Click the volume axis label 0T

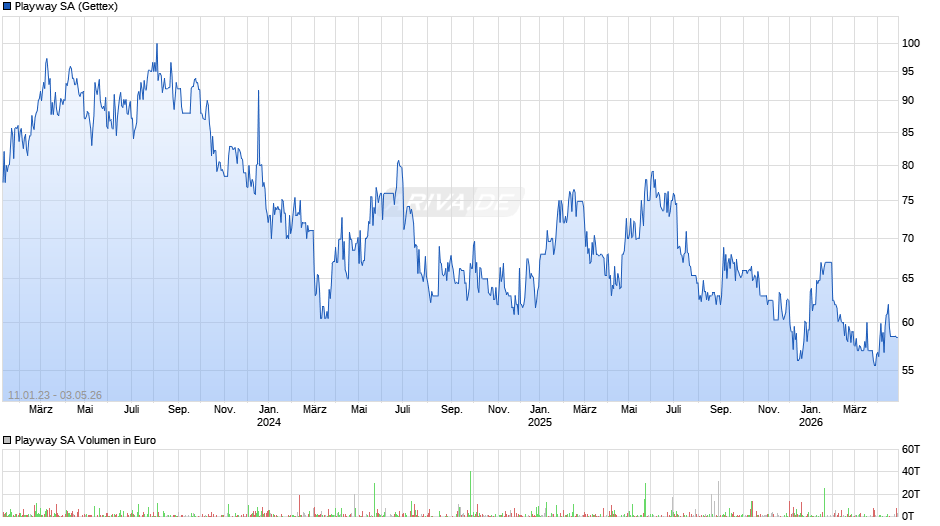(x=908, y=516)
